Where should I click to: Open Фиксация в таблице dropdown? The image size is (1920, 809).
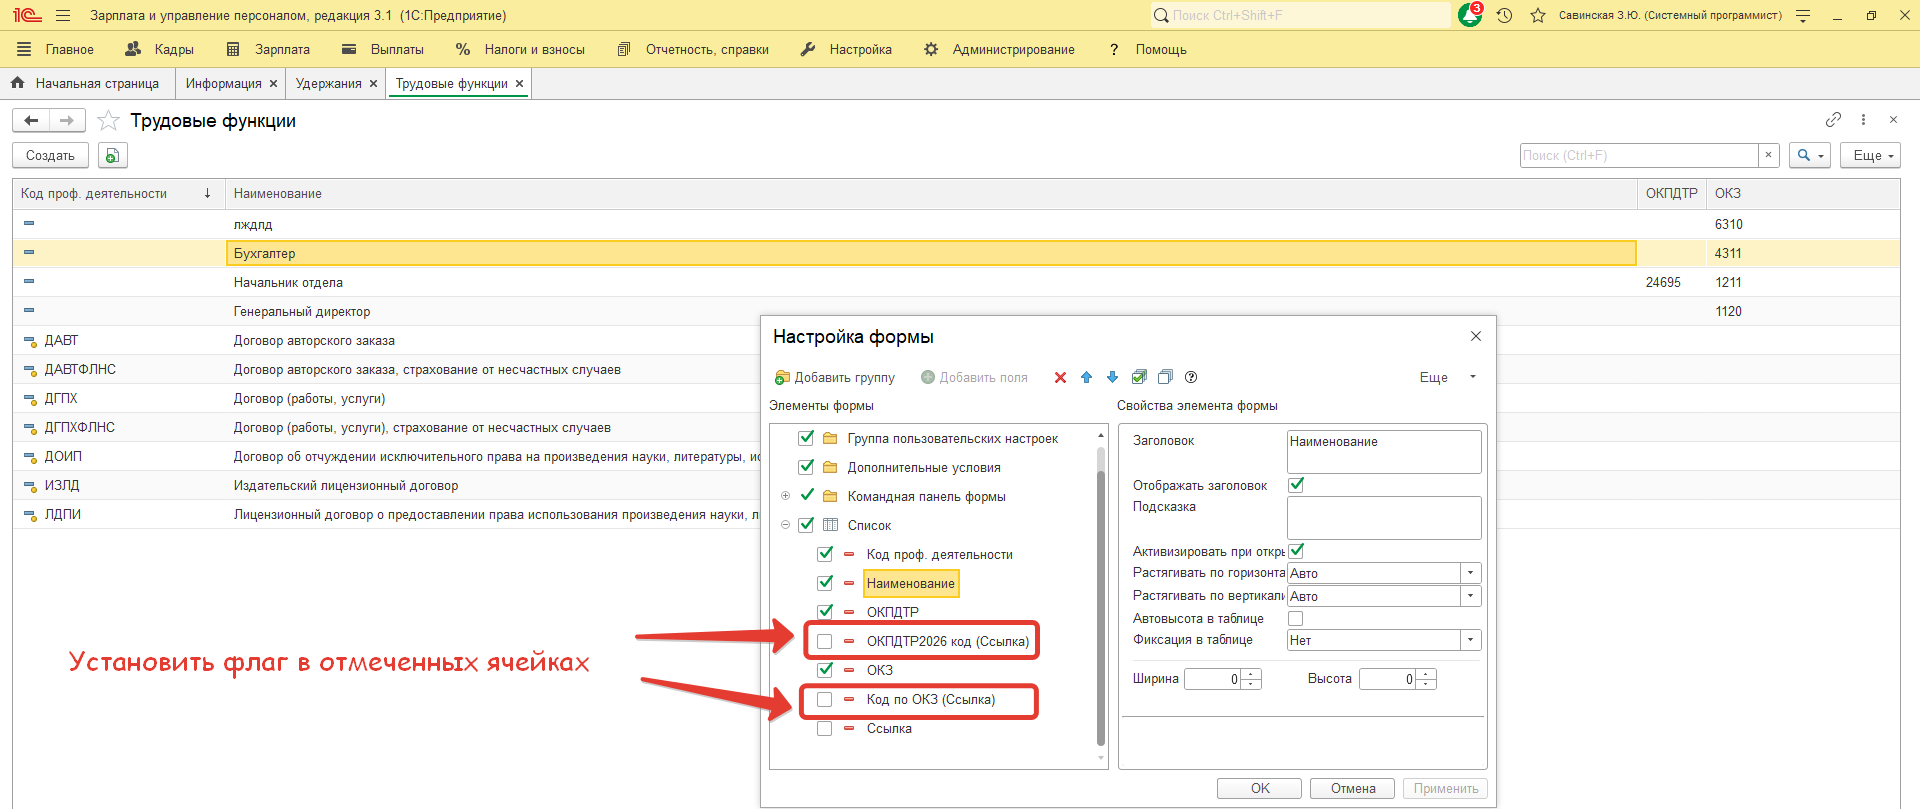(x=1470, y=640)
